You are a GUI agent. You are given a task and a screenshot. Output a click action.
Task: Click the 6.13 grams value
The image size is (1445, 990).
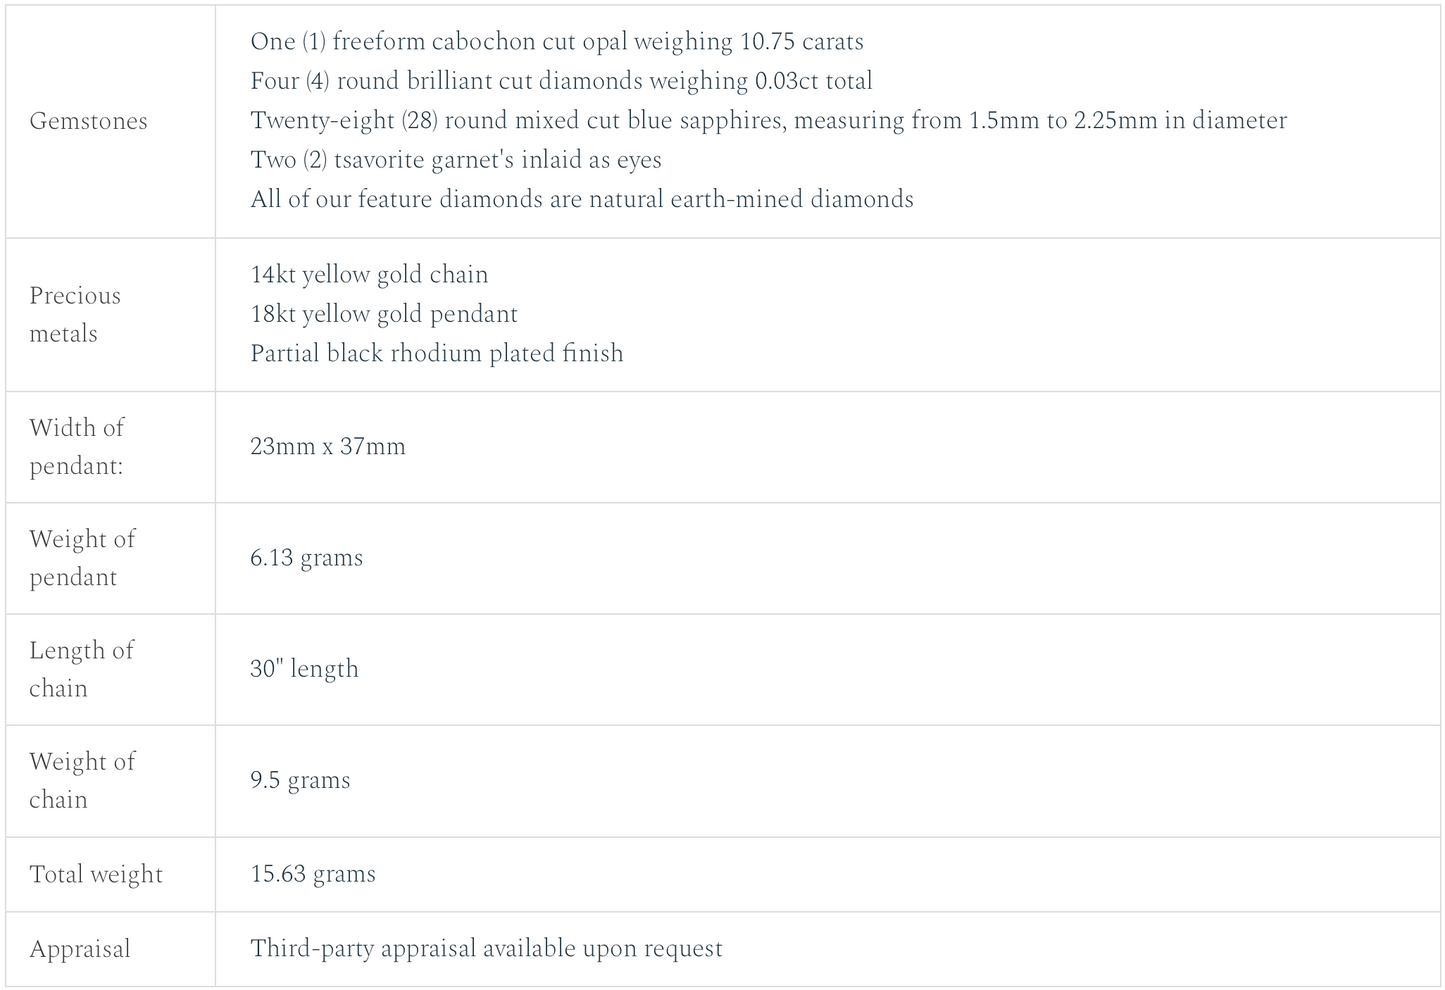[306, 558]
